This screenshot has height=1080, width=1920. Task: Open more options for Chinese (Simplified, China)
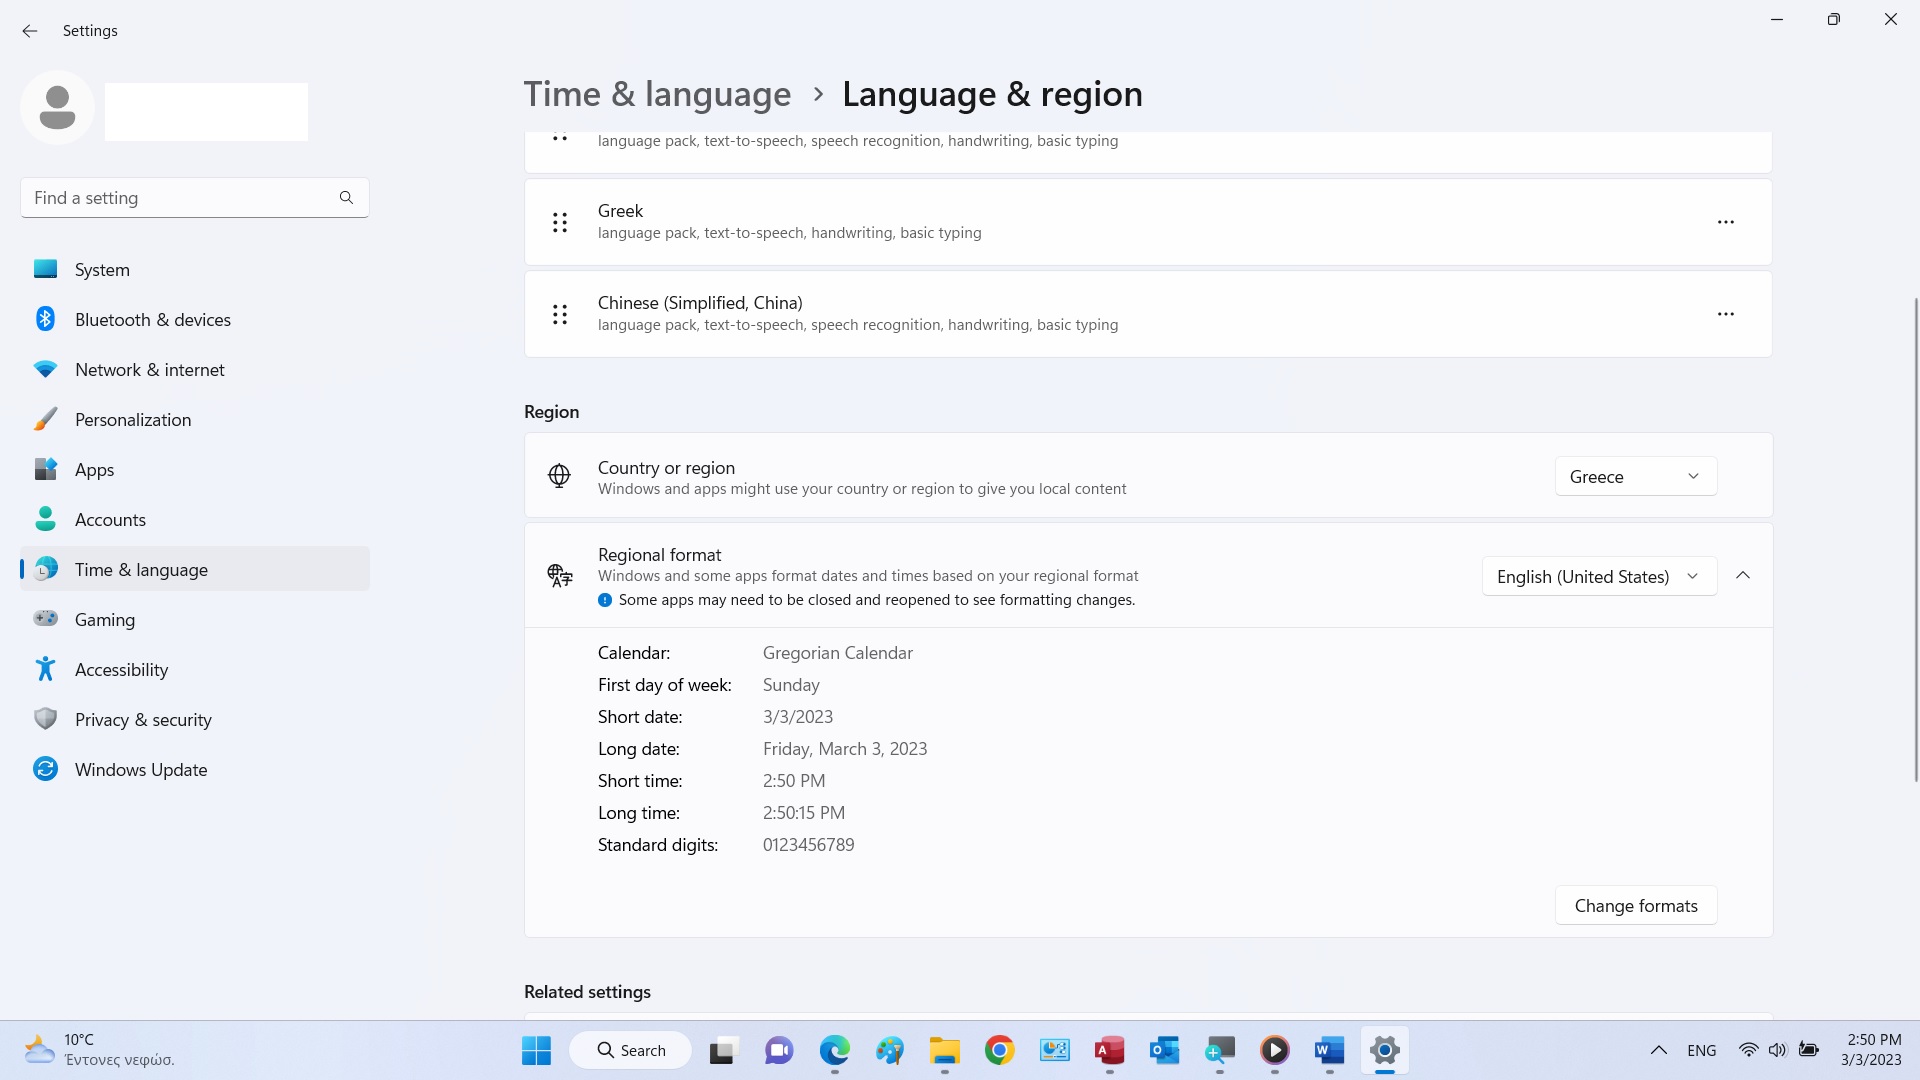pyautogui.click(x=1725, y=314)
